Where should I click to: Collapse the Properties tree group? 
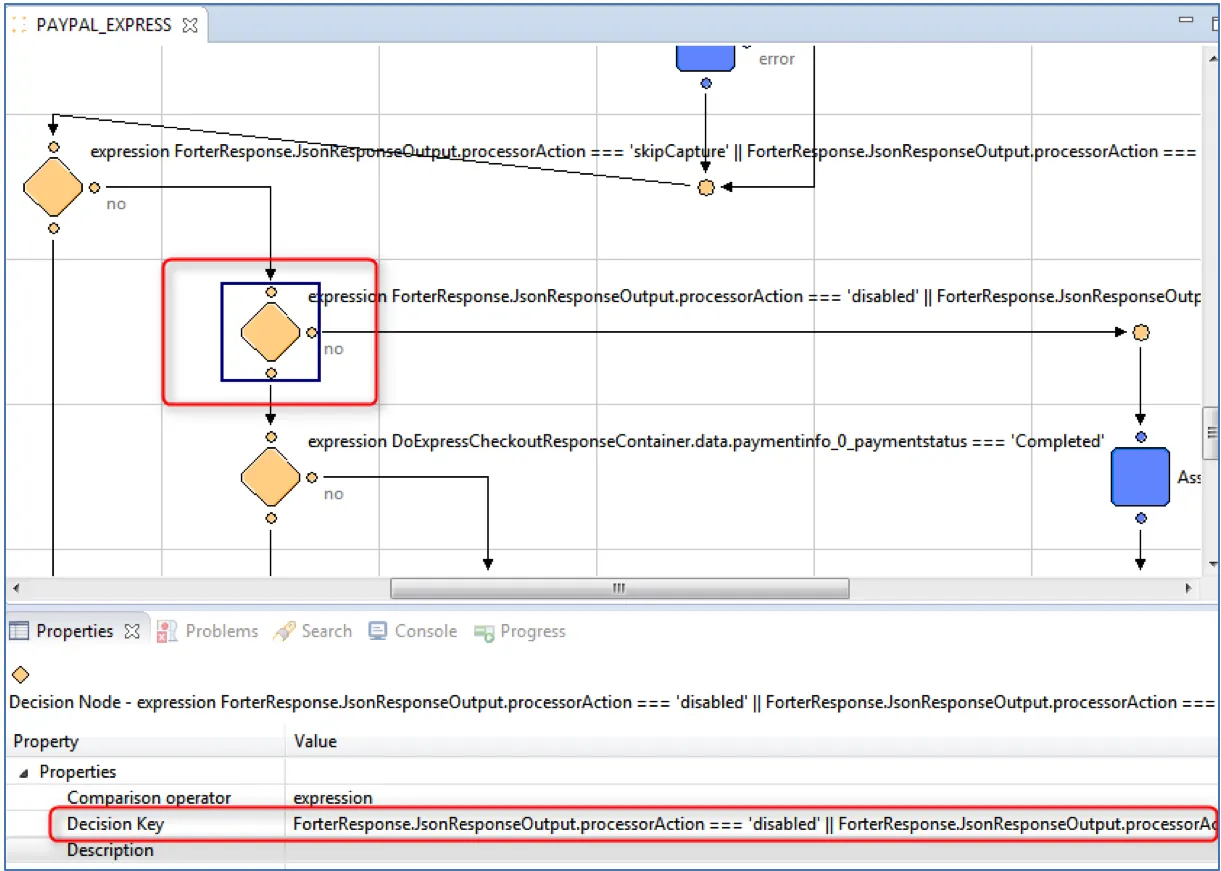click(23, 772)
